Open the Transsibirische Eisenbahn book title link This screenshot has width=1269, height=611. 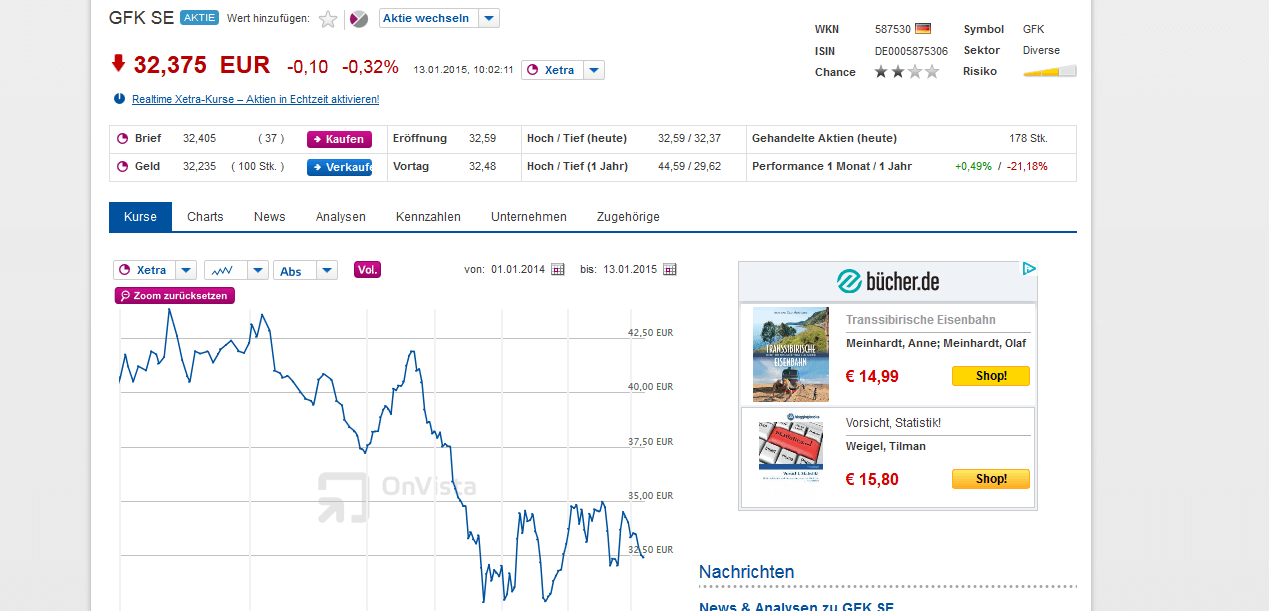click(921, 320)
